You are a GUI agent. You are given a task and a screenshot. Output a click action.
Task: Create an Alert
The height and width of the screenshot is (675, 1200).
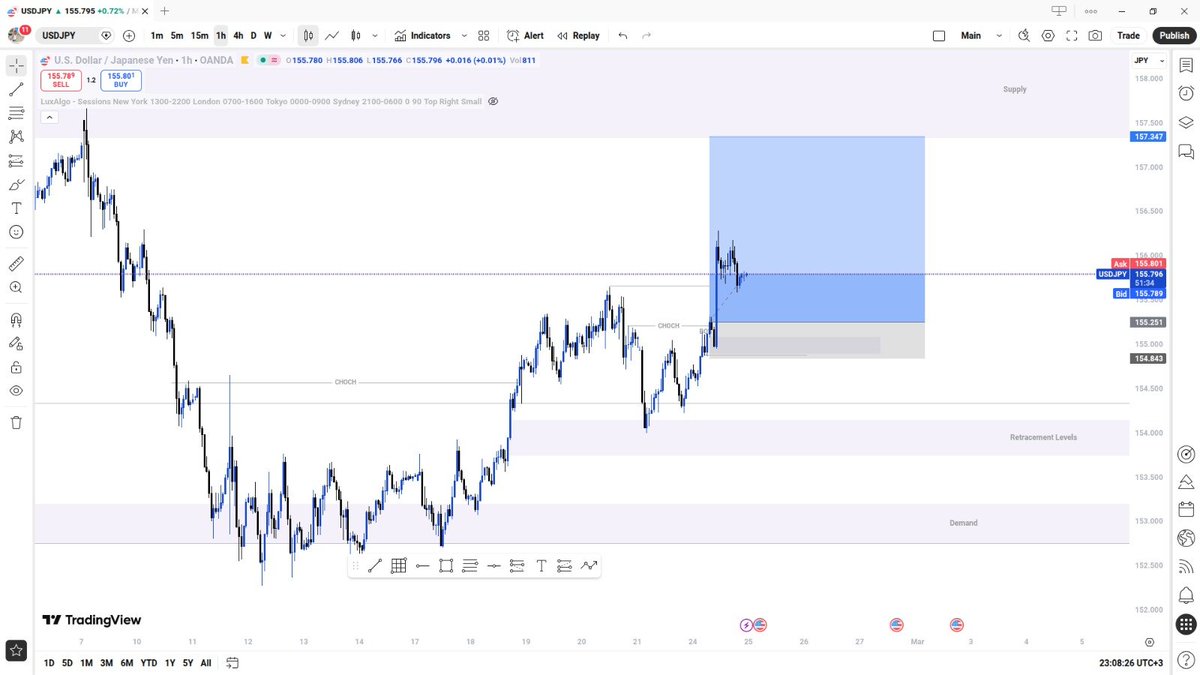tap(525, 35)
